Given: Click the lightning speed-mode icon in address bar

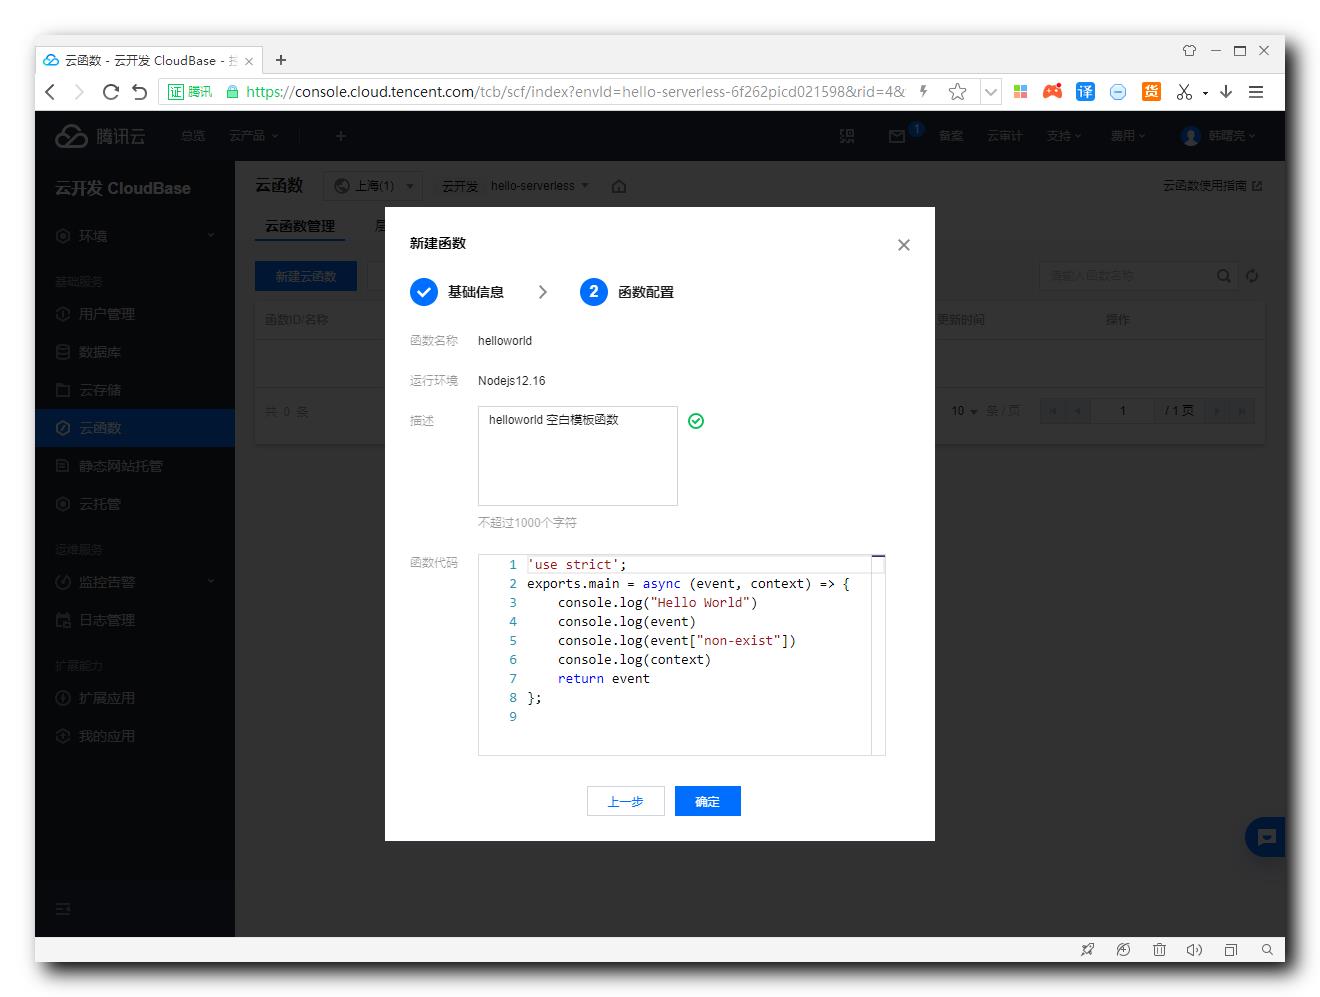Looking at the screenshot, I should (x=924, y=92).
